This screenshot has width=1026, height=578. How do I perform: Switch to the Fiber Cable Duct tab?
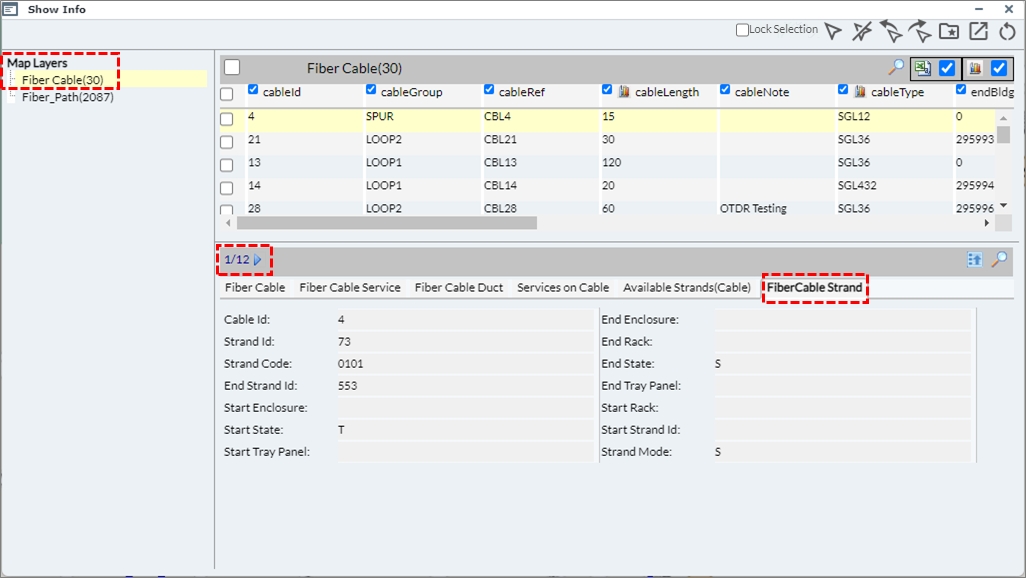[x=459, y=288]
